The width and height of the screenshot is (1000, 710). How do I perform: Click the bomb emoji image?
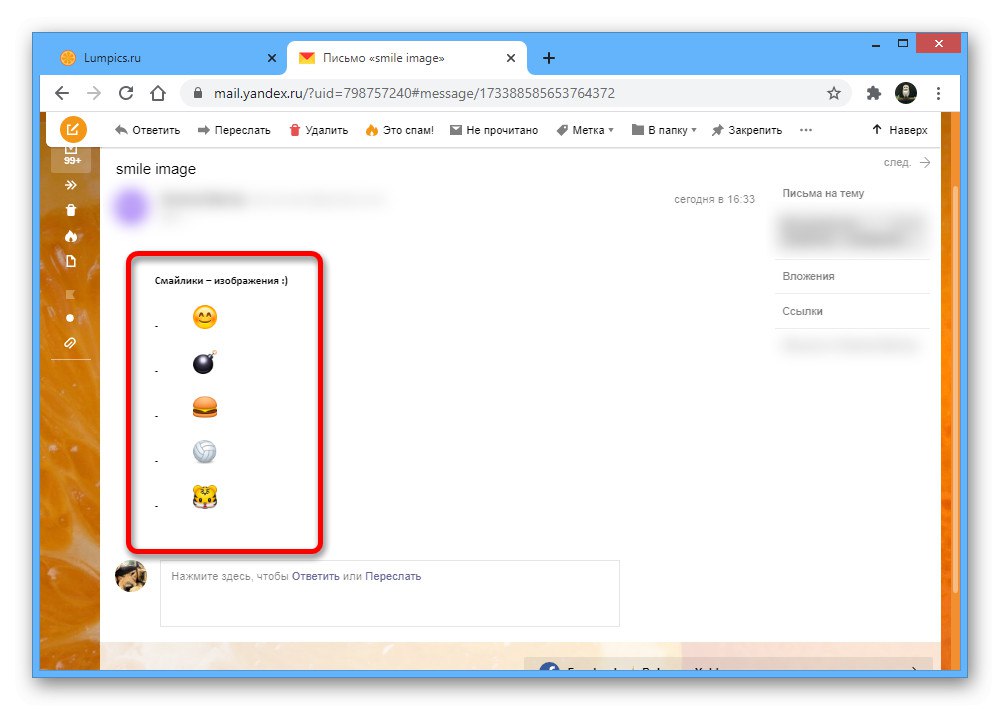(x=205, y=362)
